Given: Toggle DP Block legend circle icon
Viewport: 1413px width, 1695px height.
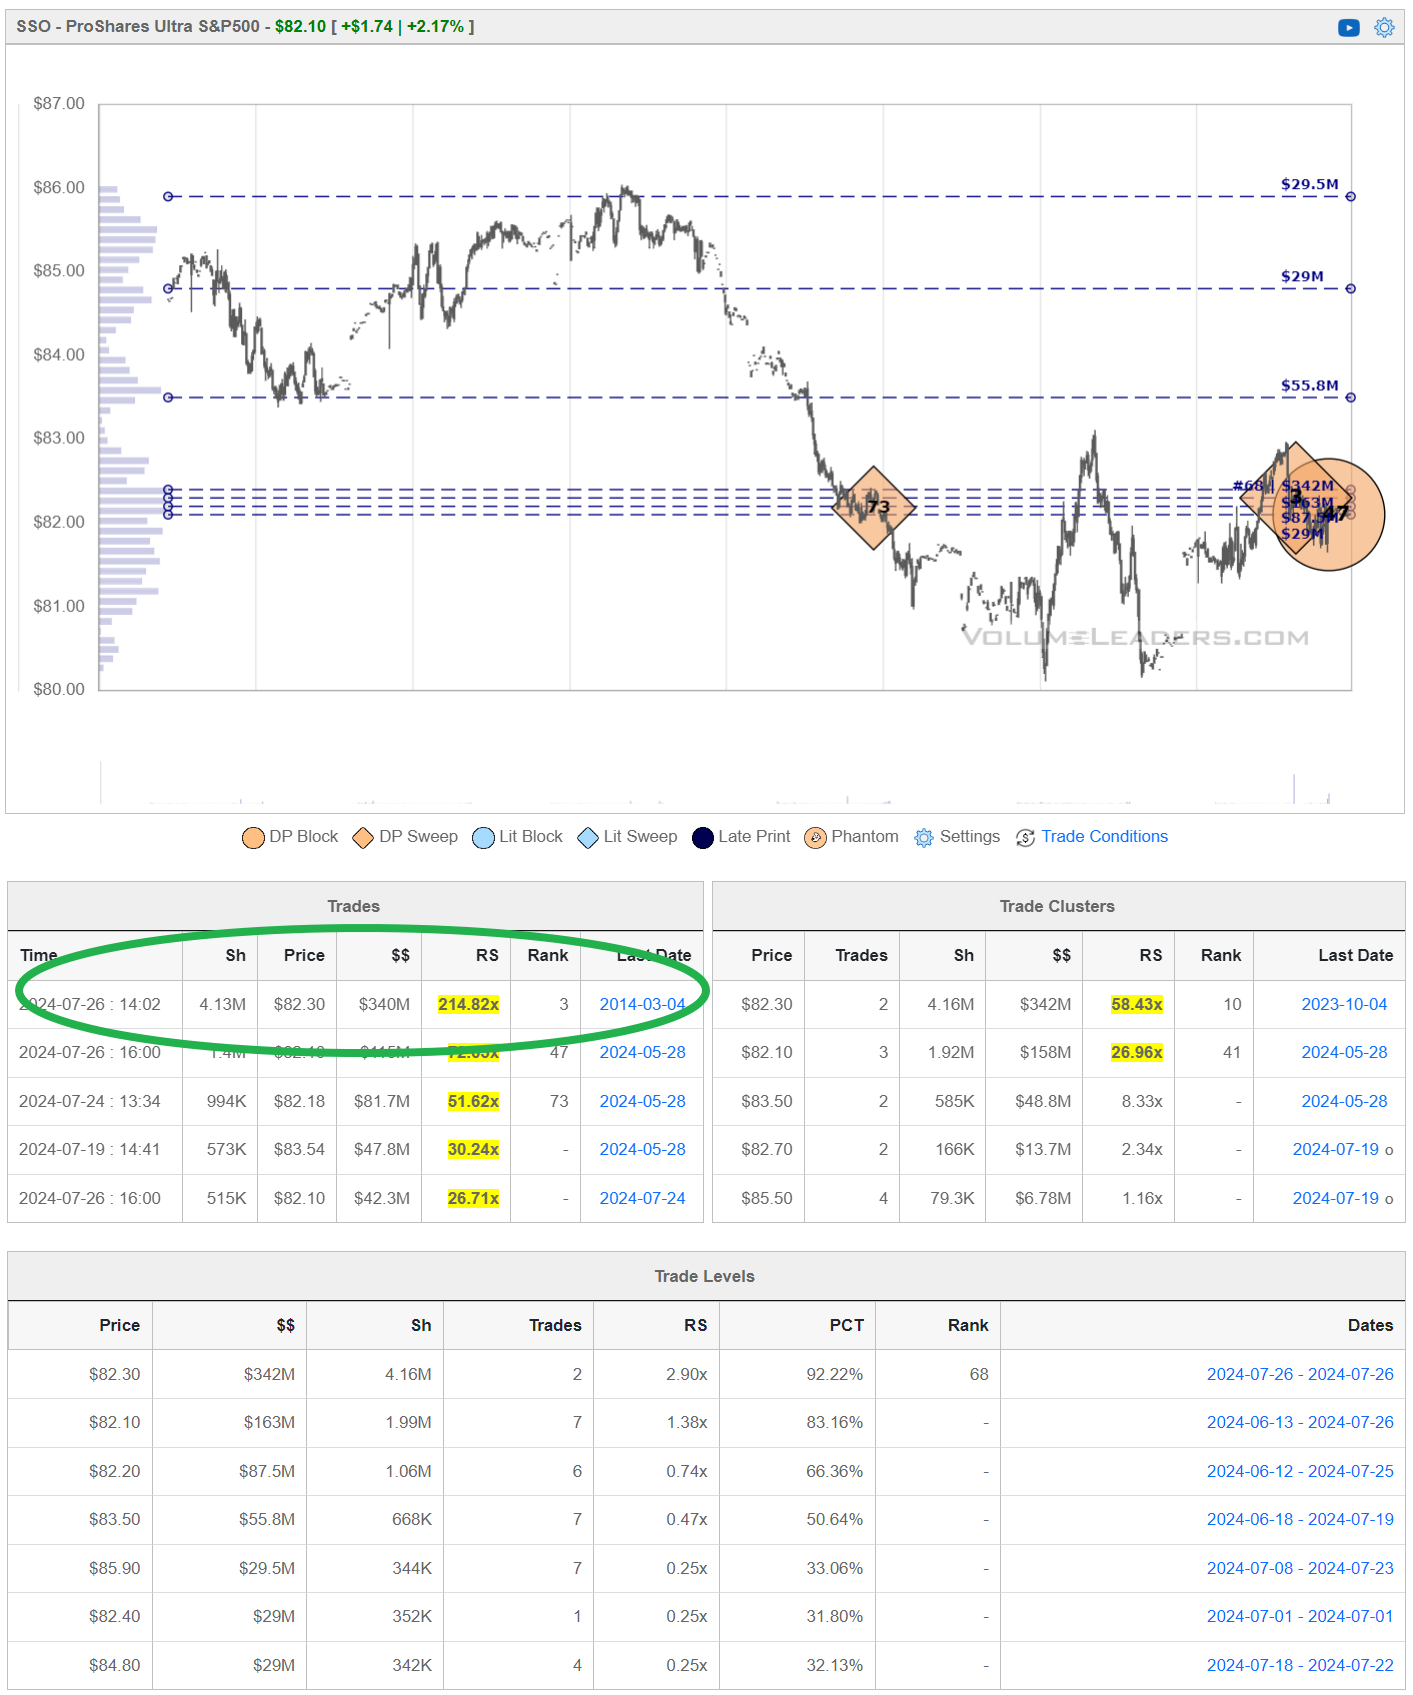Looking at the screenshot, I should 253,837.
